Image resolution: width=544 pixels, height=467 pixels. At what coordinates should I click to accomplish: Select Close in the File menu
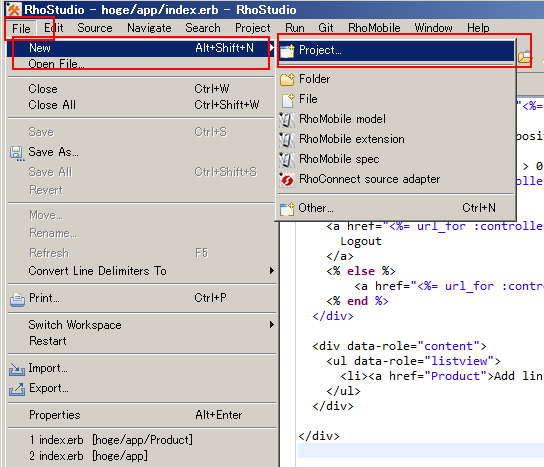141,89
